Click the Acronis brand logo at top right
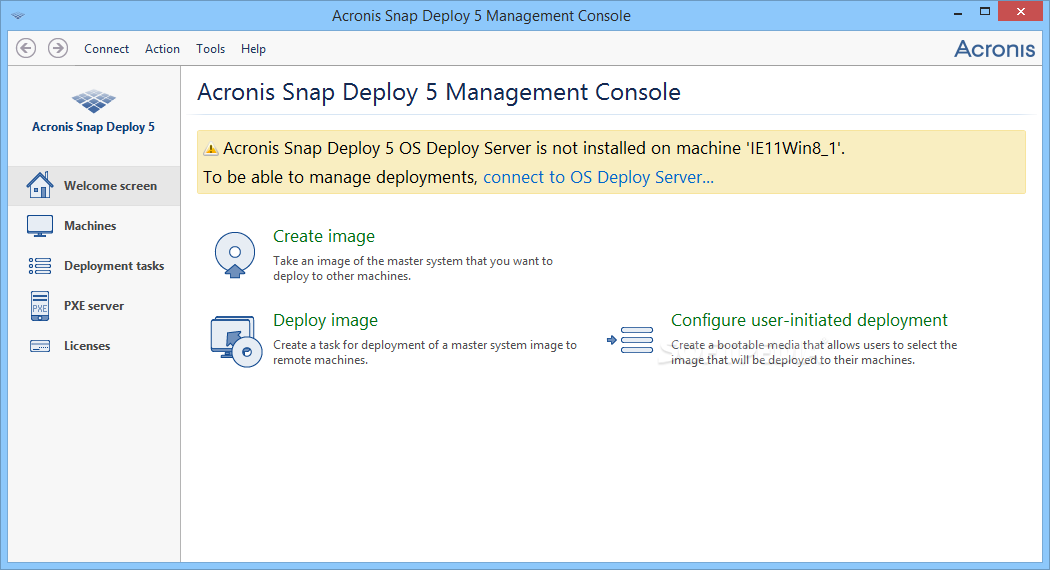Viewport: 1050px width, 570px height. click(x=994, y=49)
